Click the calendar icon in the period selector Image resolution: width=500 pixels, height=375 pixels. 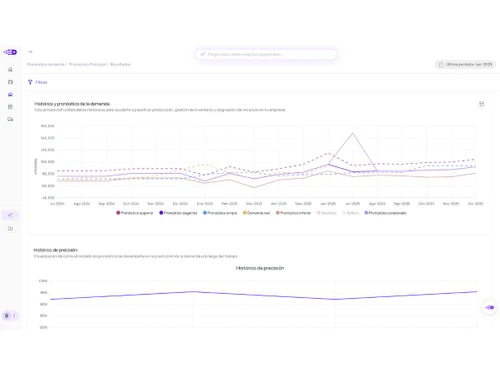(x=441, y=64)
